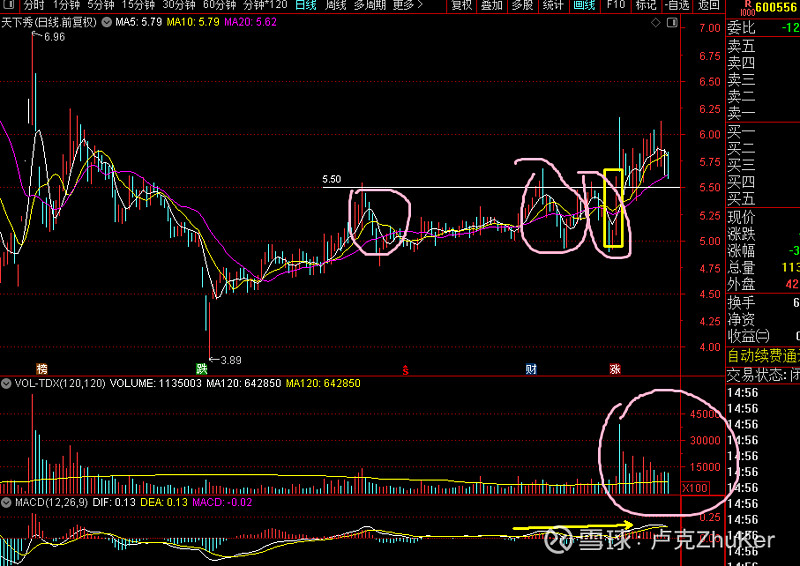Click the X100 volume unit label
The width and height of the screenshot is (800, 566).
(x=695, y=488)
